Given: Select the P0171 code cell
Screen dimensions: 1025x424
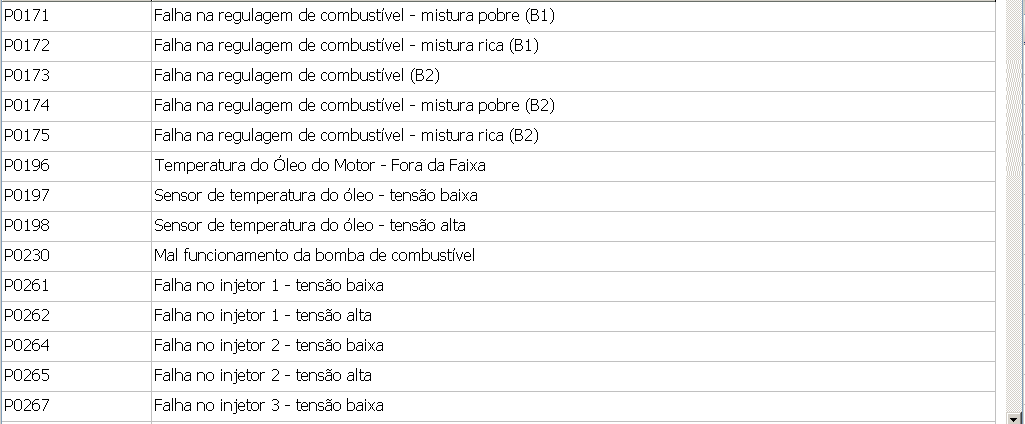Looking at the screenshot, I should coord(27,16).
